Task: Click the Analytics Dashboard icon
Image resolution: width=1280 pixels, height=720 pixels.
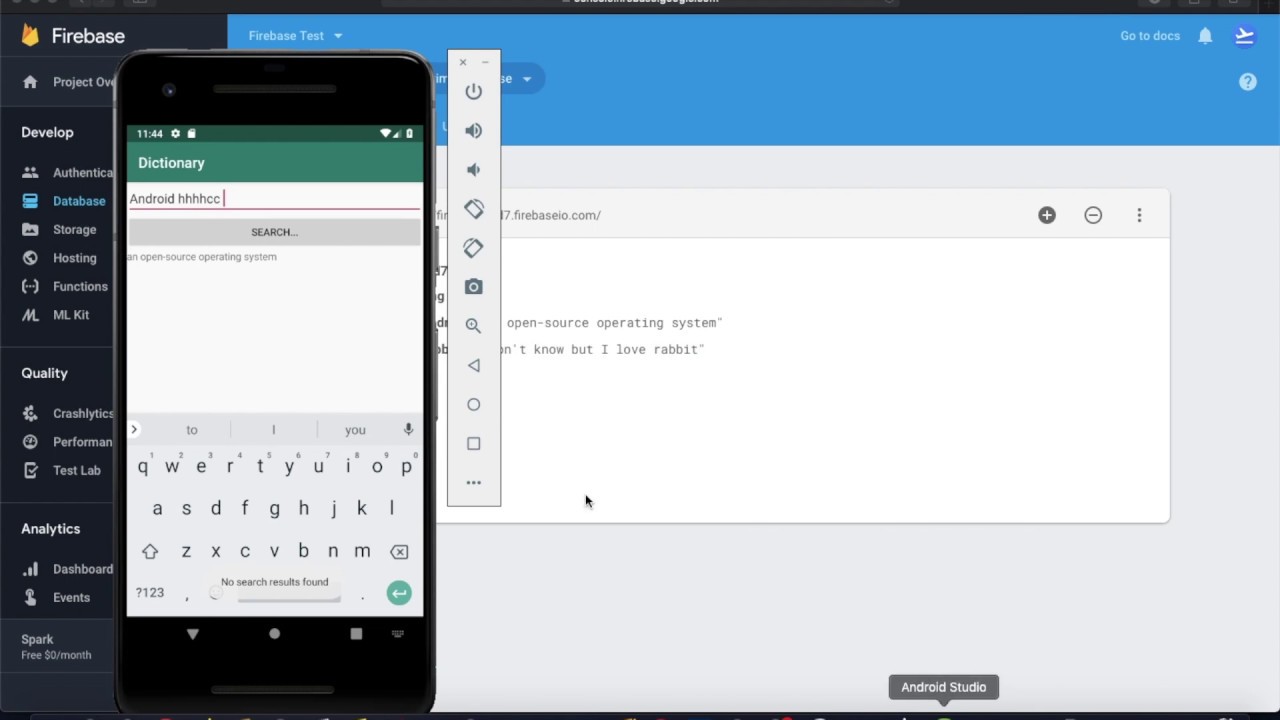Action: (31, 569)
